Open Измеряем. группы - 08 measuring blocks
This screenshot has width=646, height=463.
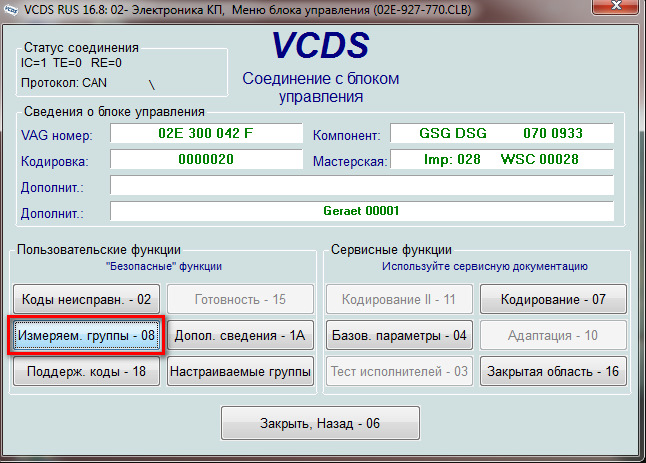click(x=87, y=335)
